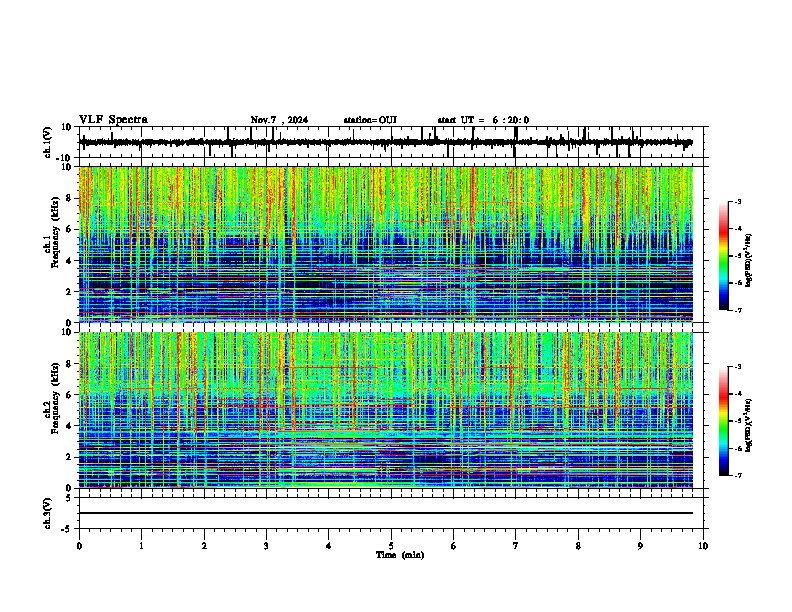Click the date label 'Nov.7 , 2024'

[279, 120]
